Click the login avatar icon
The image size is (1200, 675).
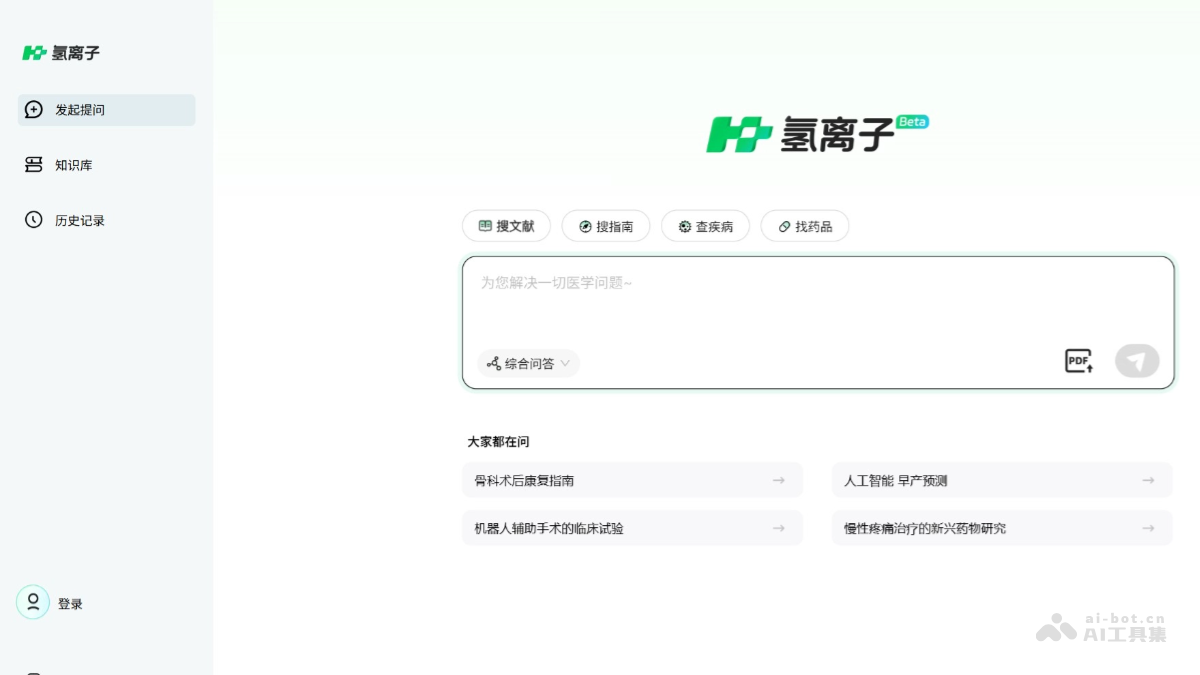coord(33,602)
